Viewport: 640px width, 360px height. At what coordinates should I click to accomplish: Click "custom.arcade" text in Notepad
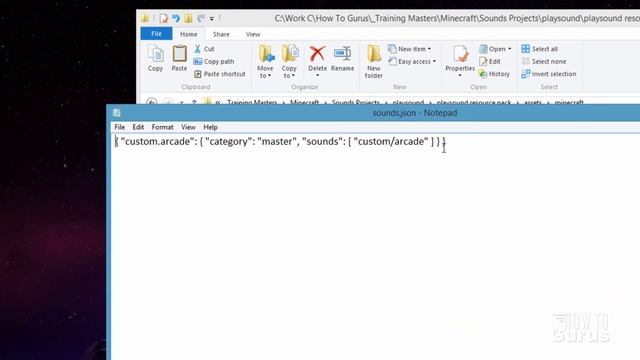coord(156,142)
